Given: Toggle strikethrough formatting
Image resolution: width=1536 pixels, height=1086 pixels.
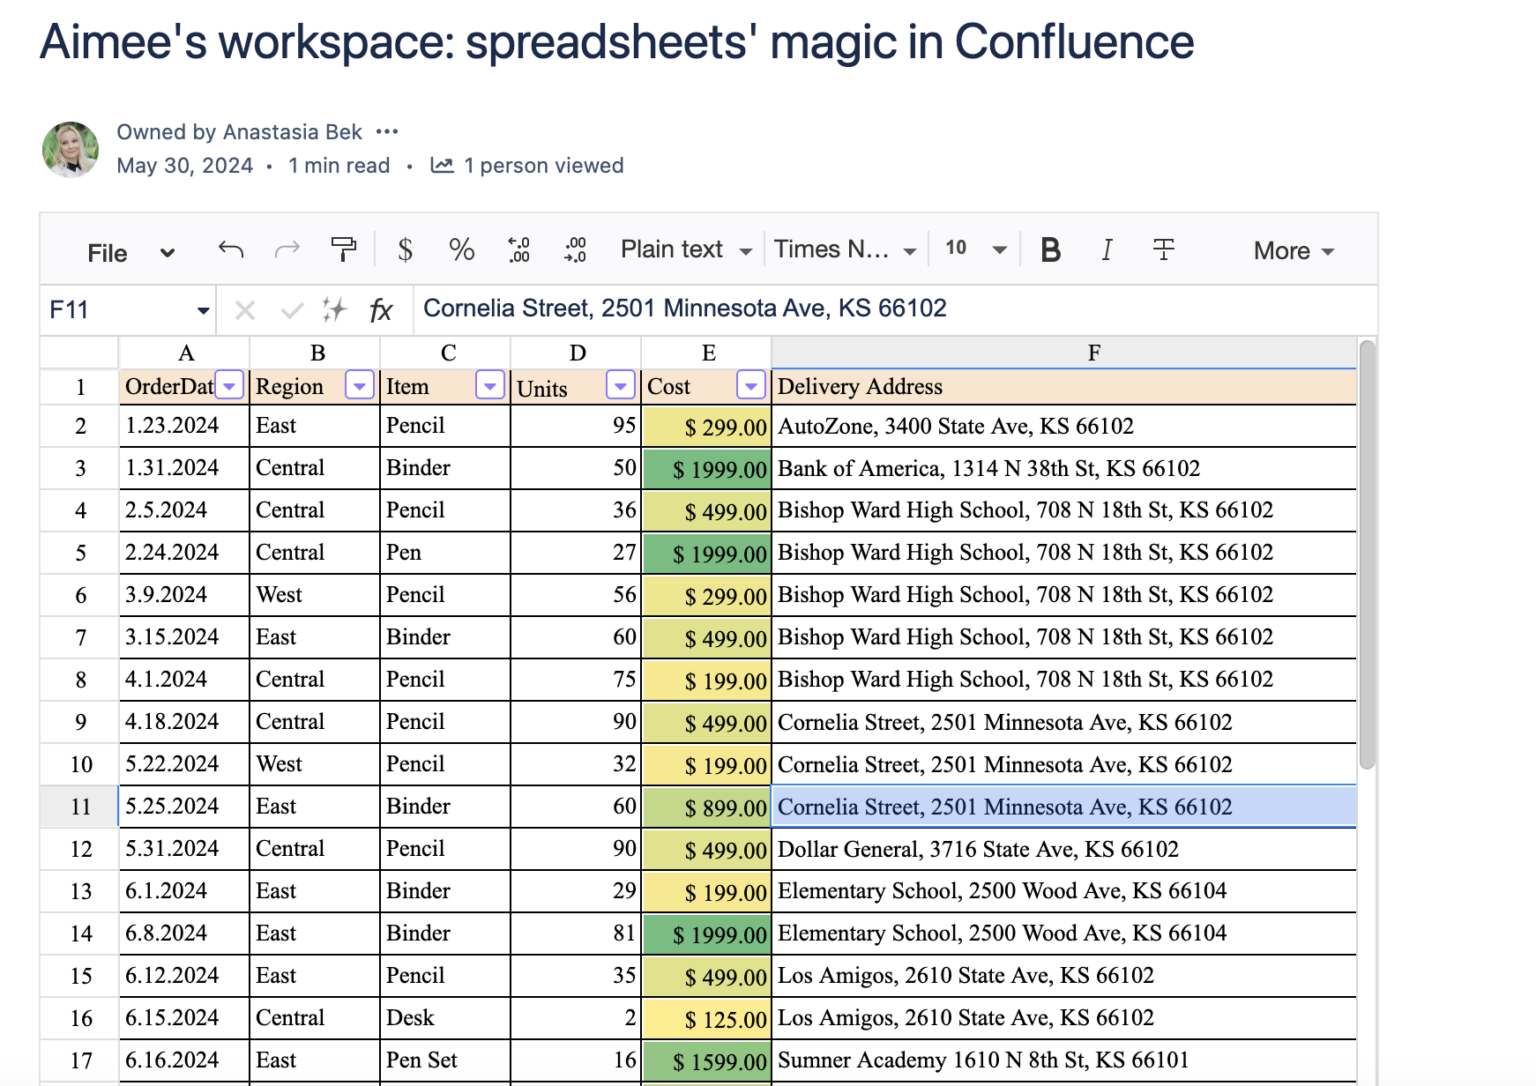Looking at the screenshot, I should pyautogui.click(x=1163, y=250).
